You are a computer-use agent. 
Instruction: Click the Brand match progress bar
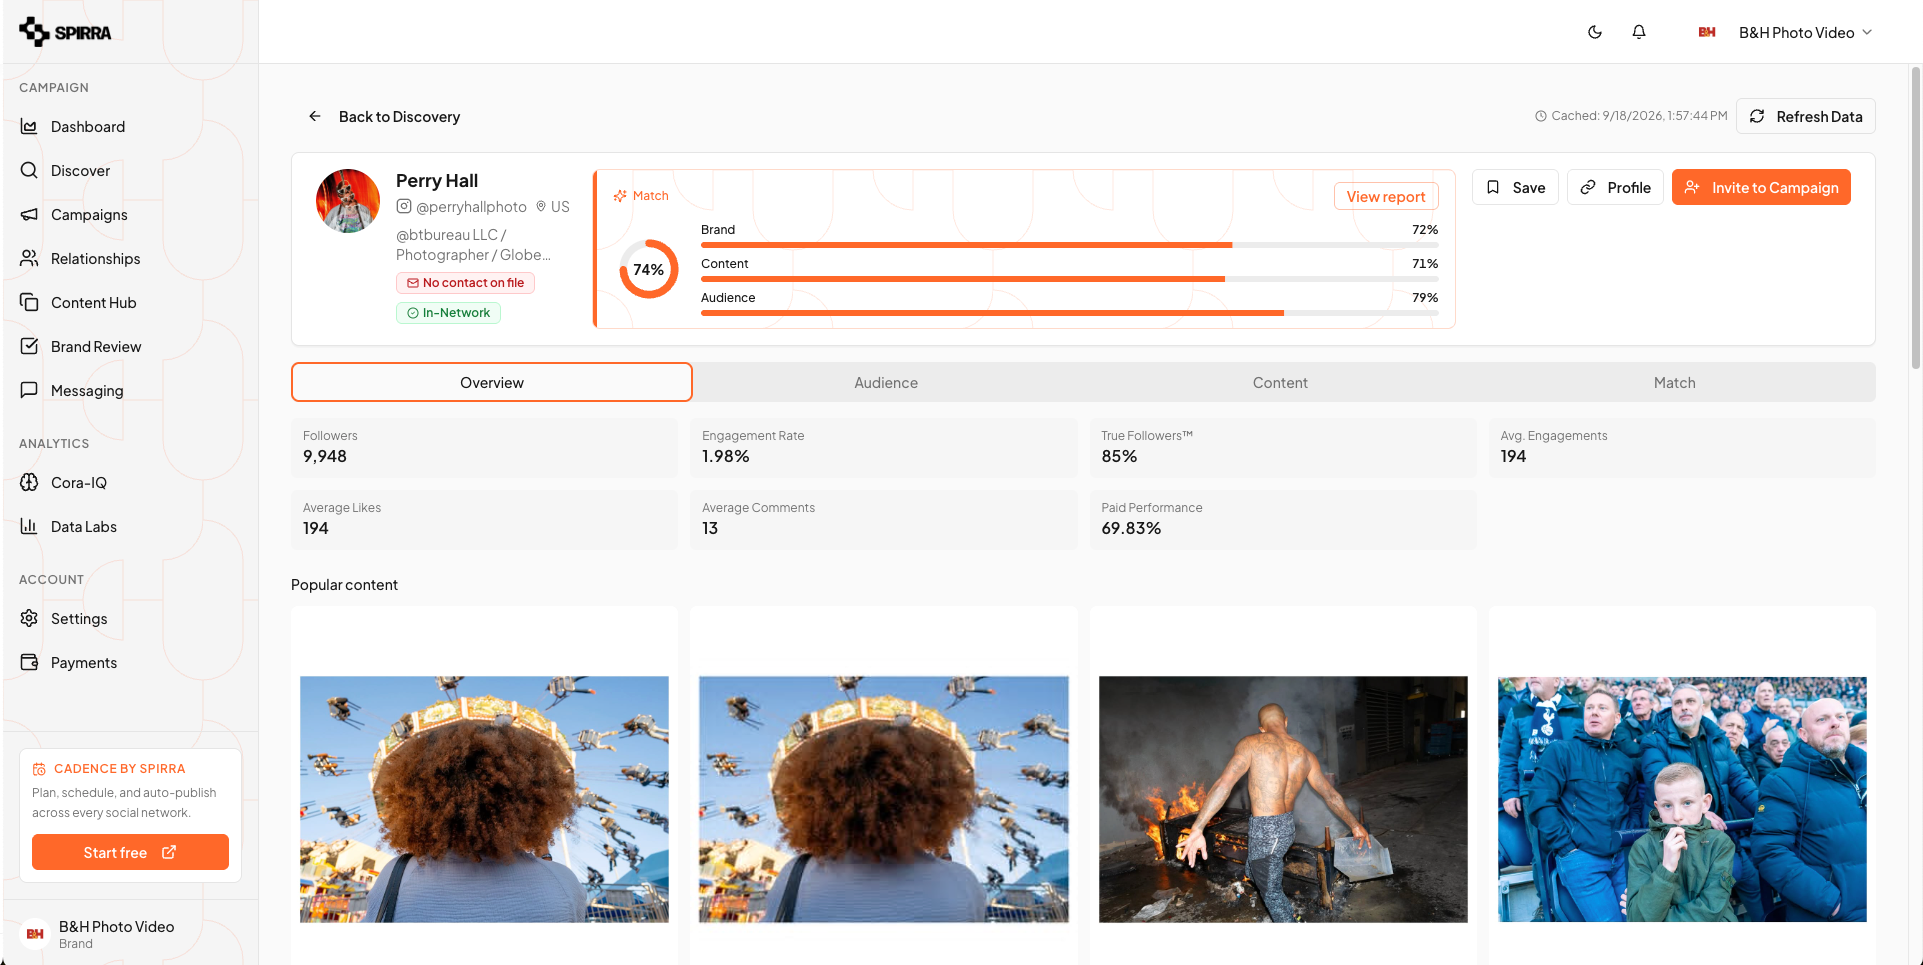(x=1069, y=245)
